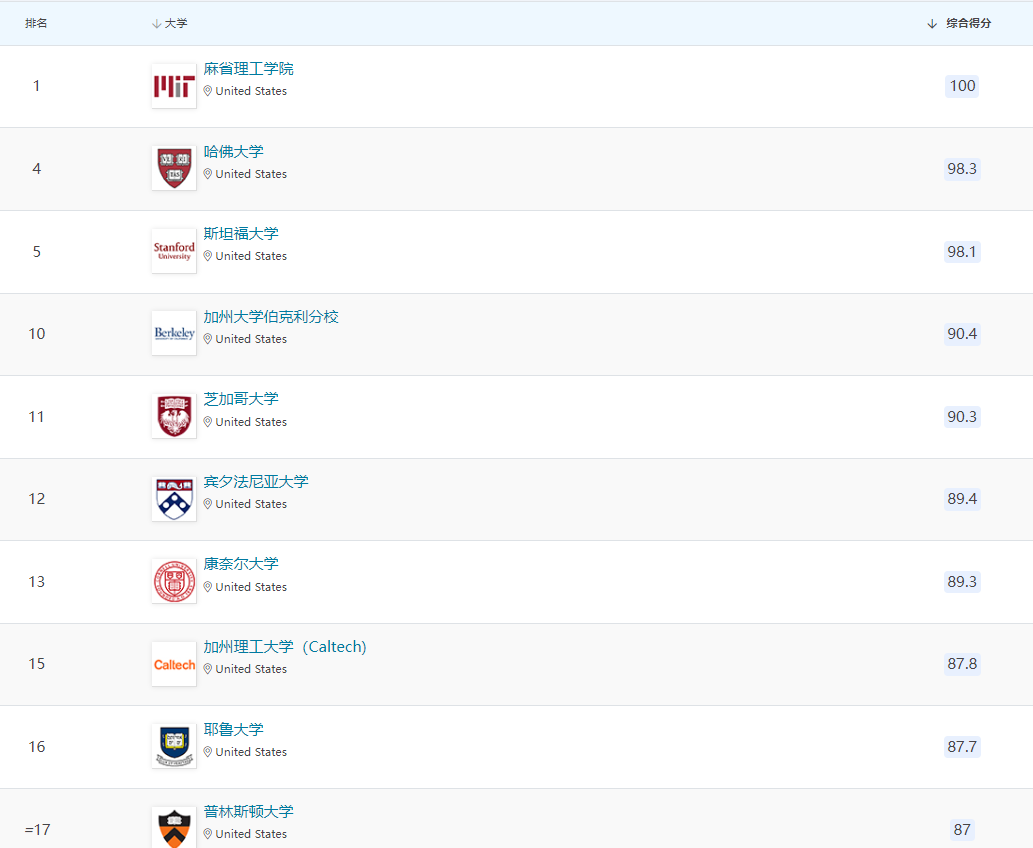Click the location pin under 耶鲁大学
The height and width of the screenshot is (848, 1033).
208,752
